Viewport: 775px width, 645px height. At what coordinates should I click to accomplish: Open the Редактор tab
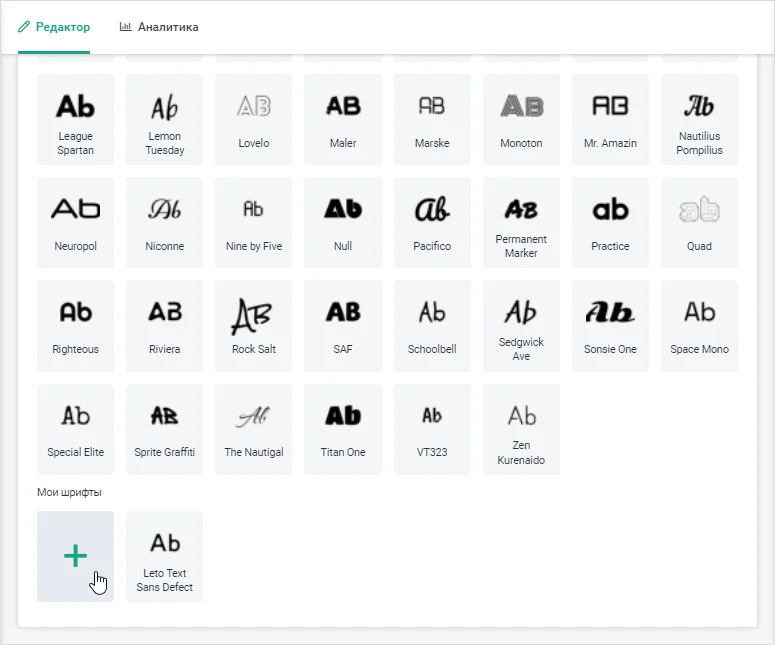pos(54,27)
